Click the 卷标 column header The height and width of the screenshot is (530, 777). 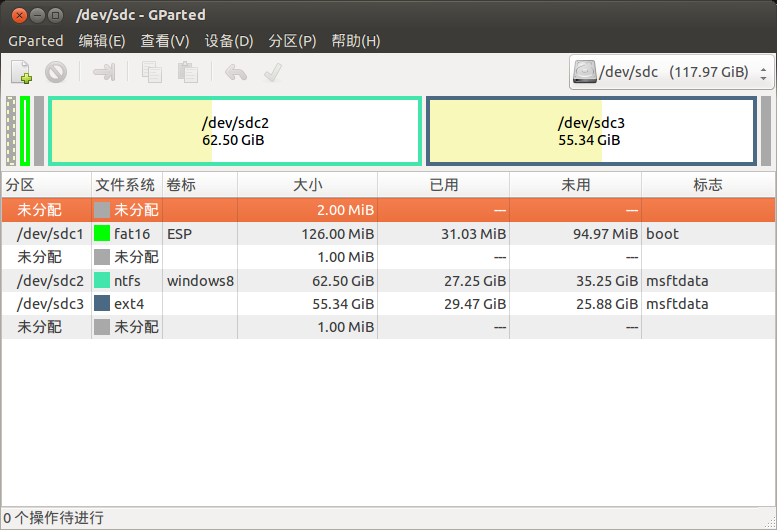click(x=200, y=185)
